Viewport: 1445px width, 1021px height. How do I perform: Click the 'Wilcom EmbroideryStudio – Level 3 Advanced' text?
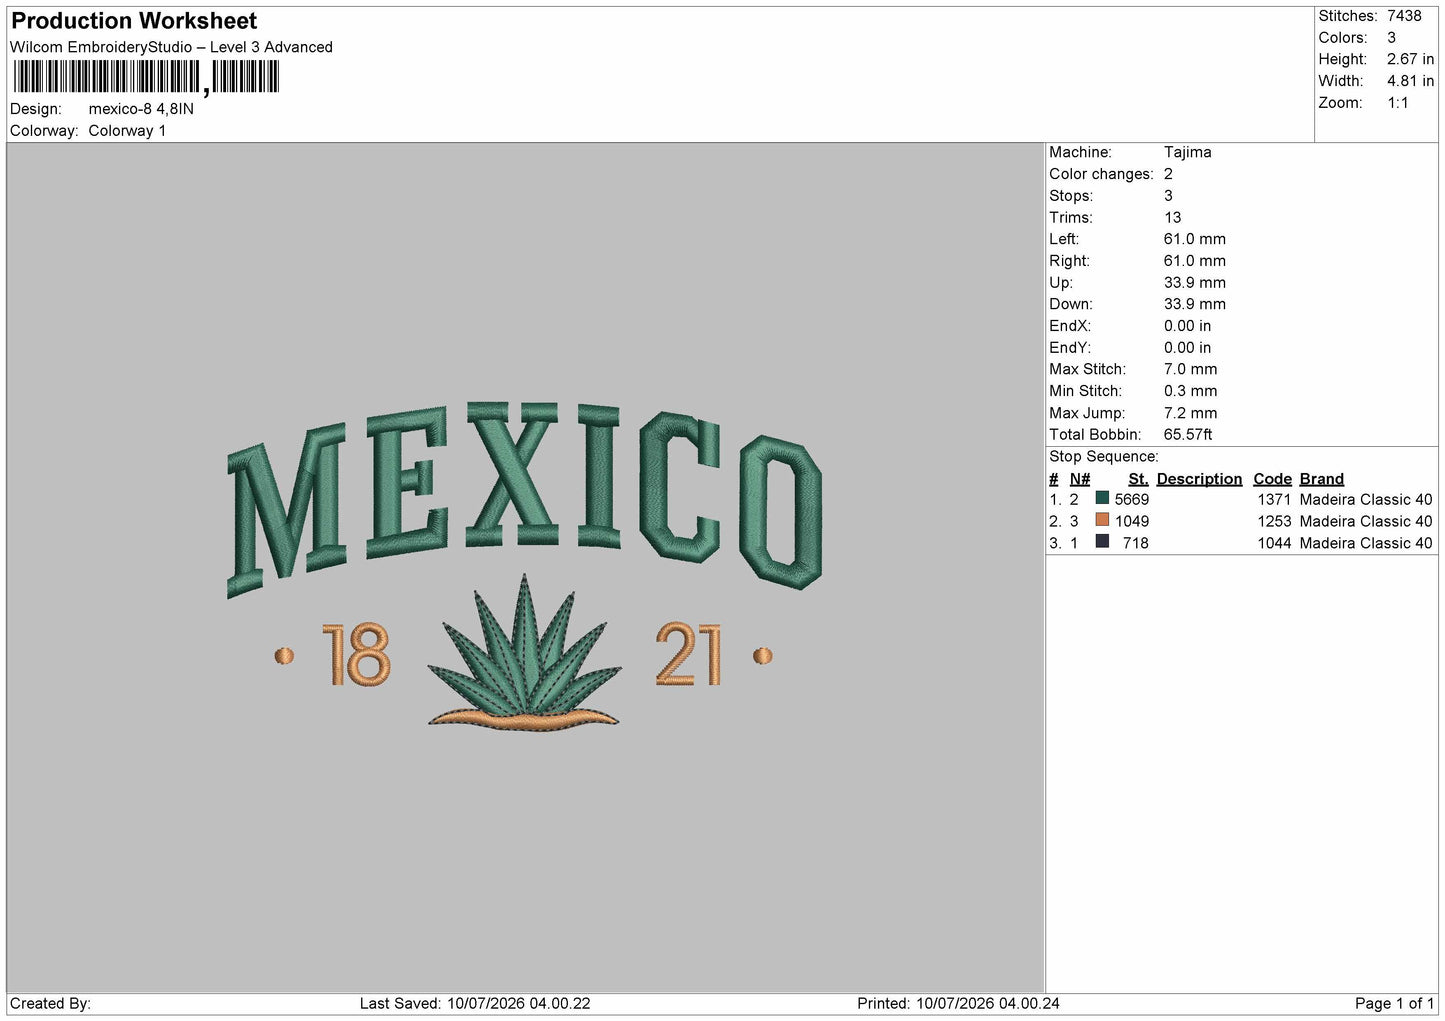tap(171, 47)
